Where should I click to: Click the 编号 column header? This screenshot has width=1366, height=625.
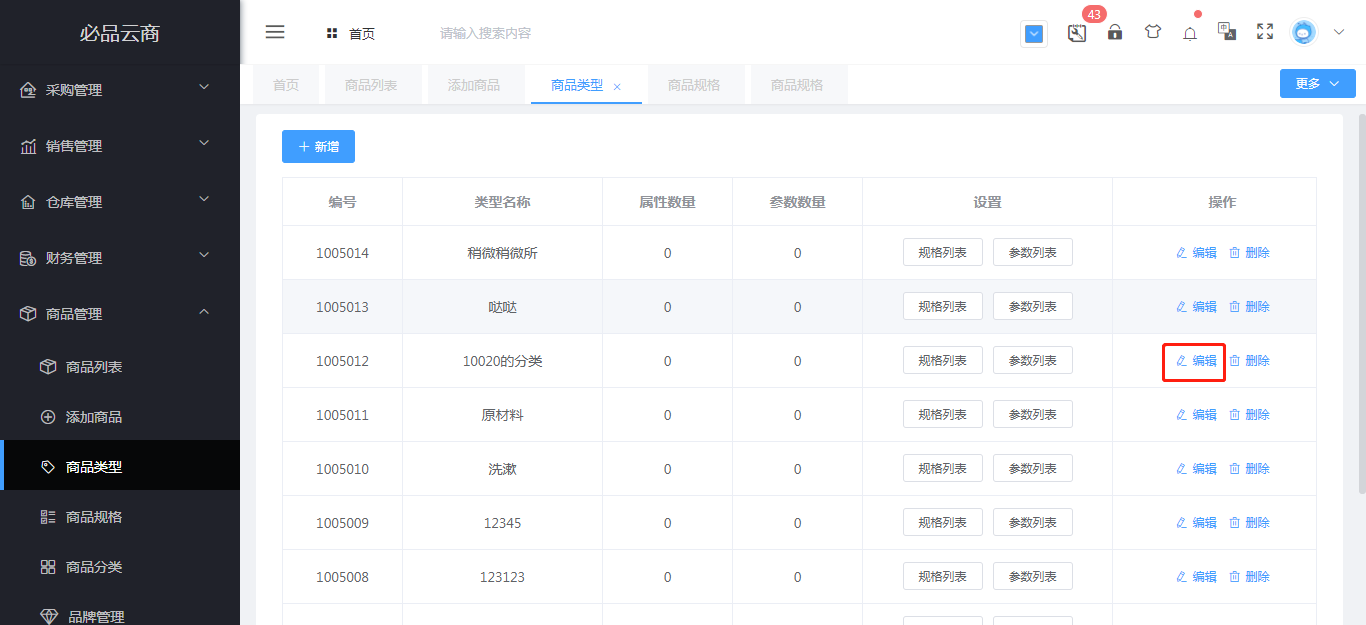point(342,202)
